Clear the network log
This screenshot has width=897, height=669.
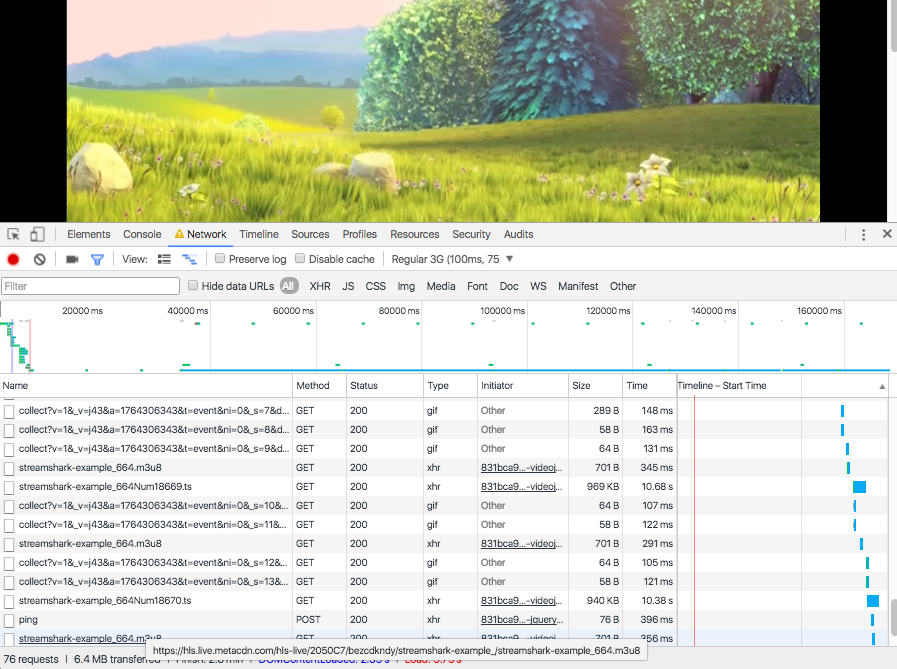tap(39, 259)
